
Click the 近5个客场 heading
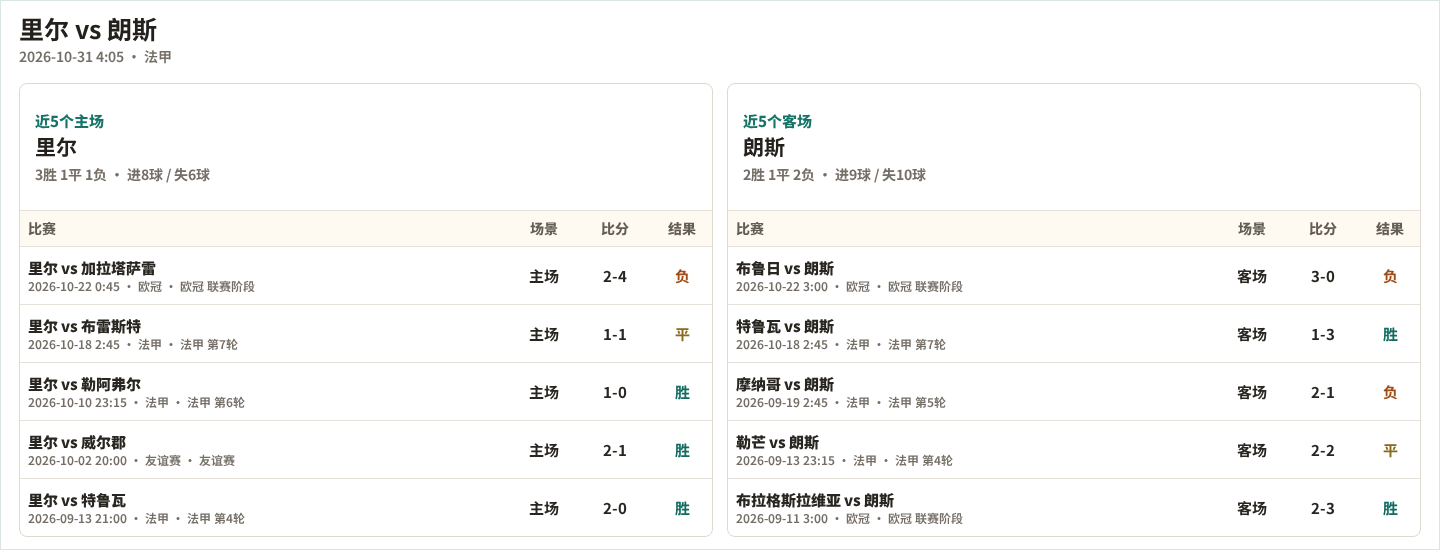pyautogui.click(x=777, y=121)
